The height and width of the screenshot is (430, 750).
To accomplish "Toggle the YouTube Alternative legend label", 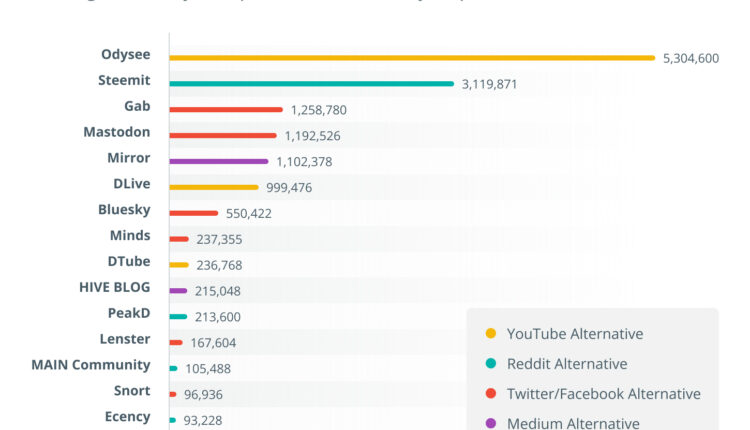I will pos(574,334).
